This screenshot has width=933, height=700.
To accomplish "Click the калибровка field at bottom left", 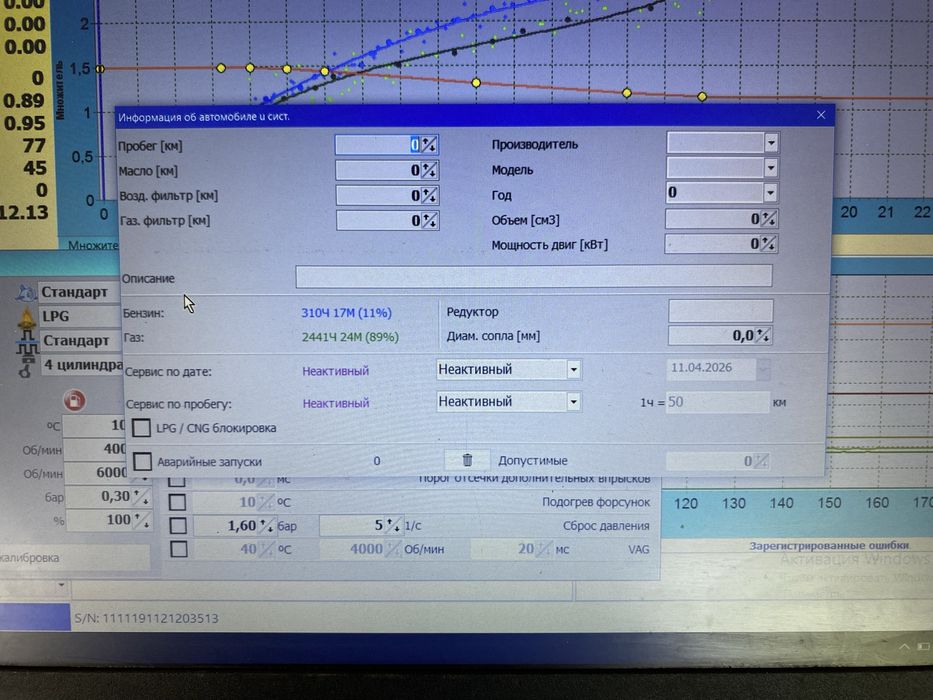I will tap(75, 558).
